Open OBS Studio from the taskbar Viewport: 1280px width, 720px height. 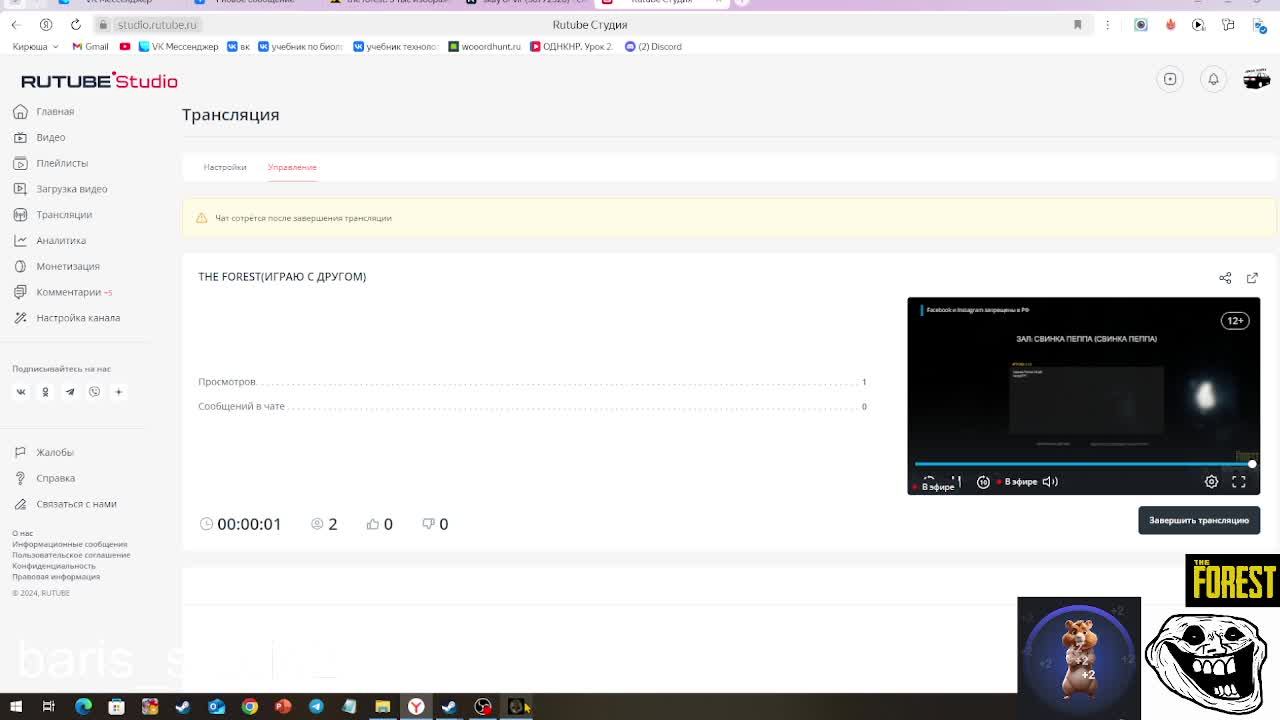tap(483, 707)
